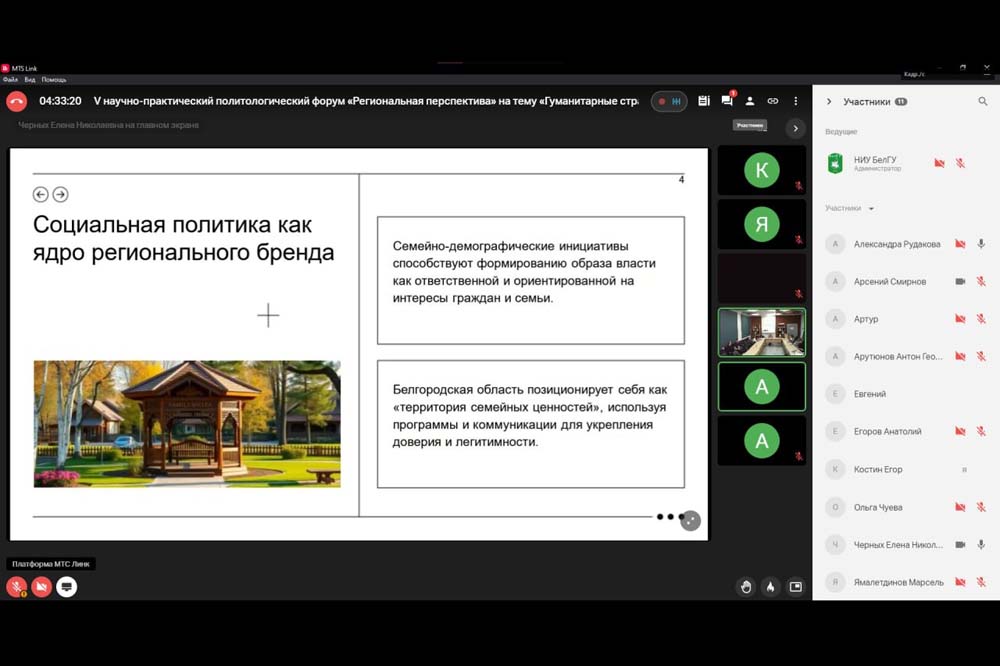Open the notes/files list icon in toolbar
Image resolution: width=1000 pixels, height=666 pixels.
coord(704,101)
